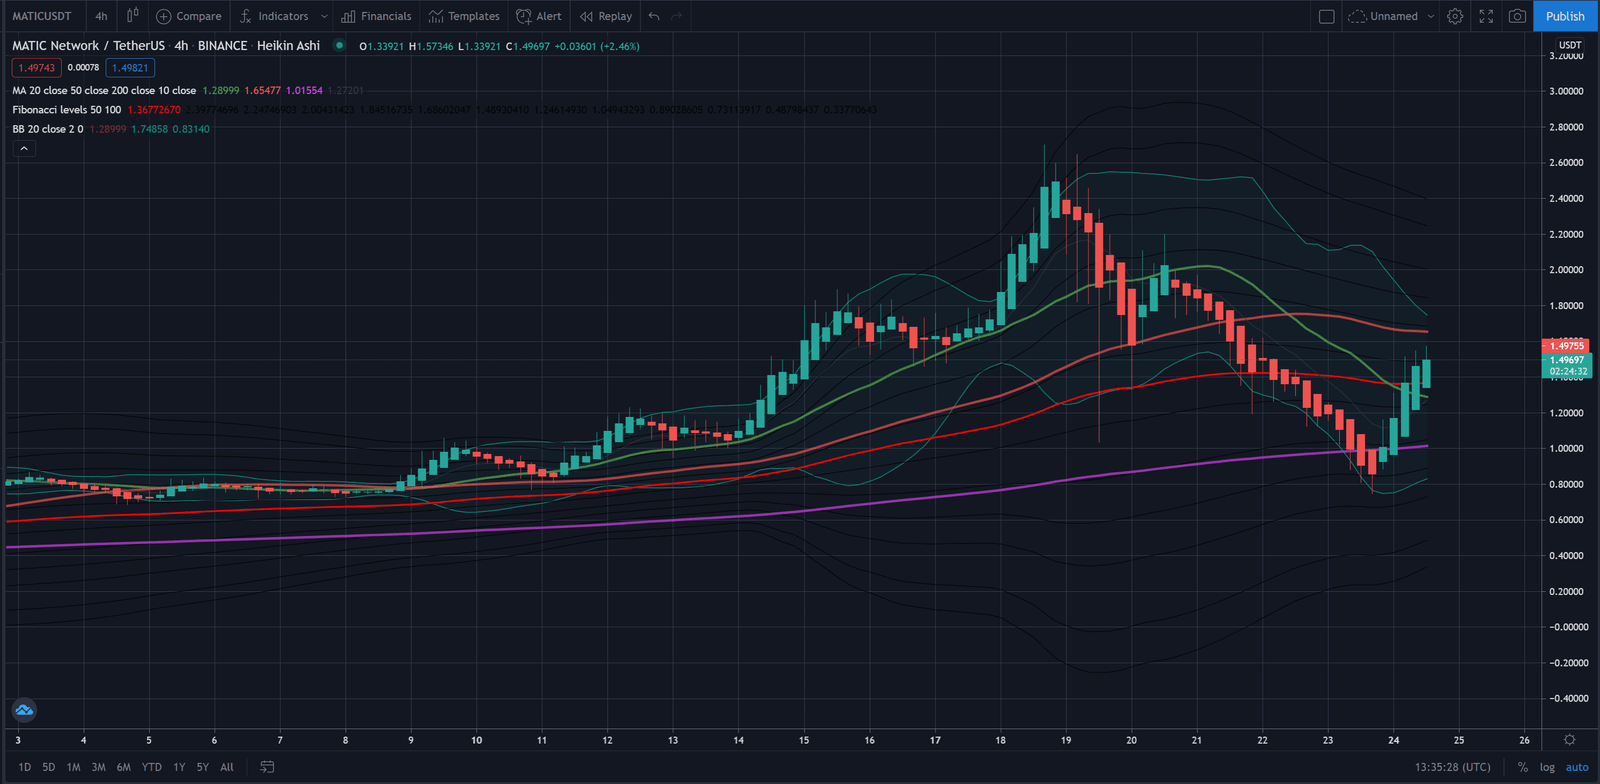Click the undo arrow in toolbar

coord(654,16)
